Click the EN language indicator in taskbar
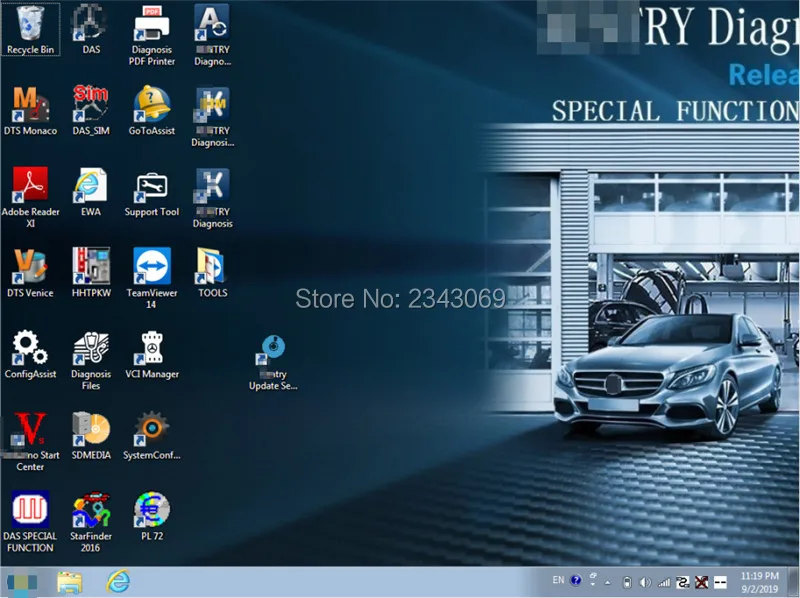Viewport: 800px width, 598px height. pyautogui.click(x=558, y=581)
